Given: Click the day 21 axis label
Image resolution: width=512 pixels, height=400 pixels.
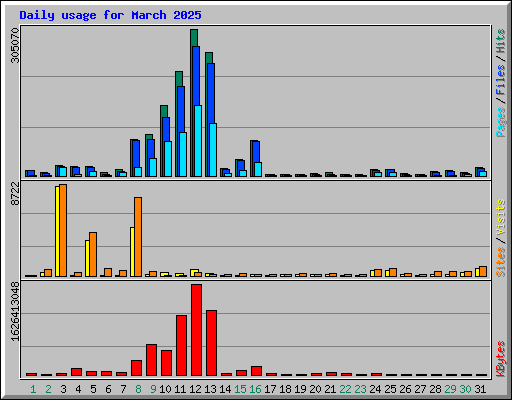Looking at the screenshot, I should (x=330, y=389).
